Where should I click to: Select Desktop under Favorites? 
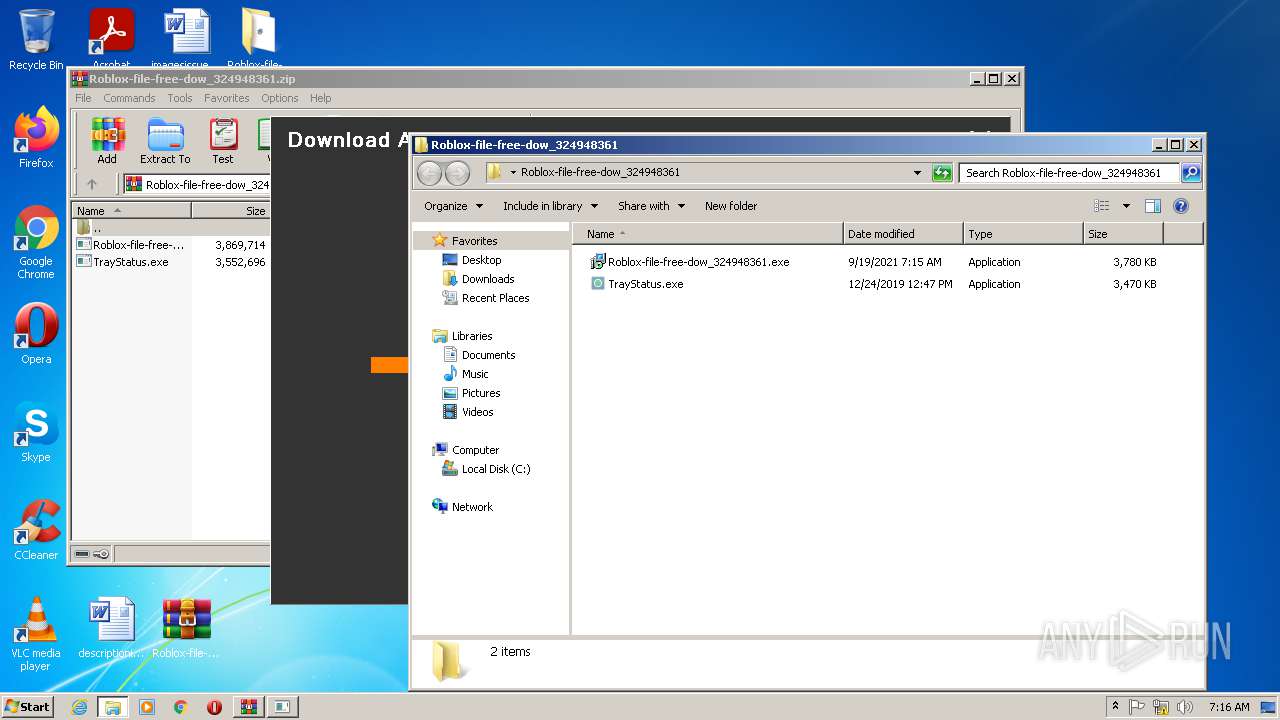tap(481, 260)
